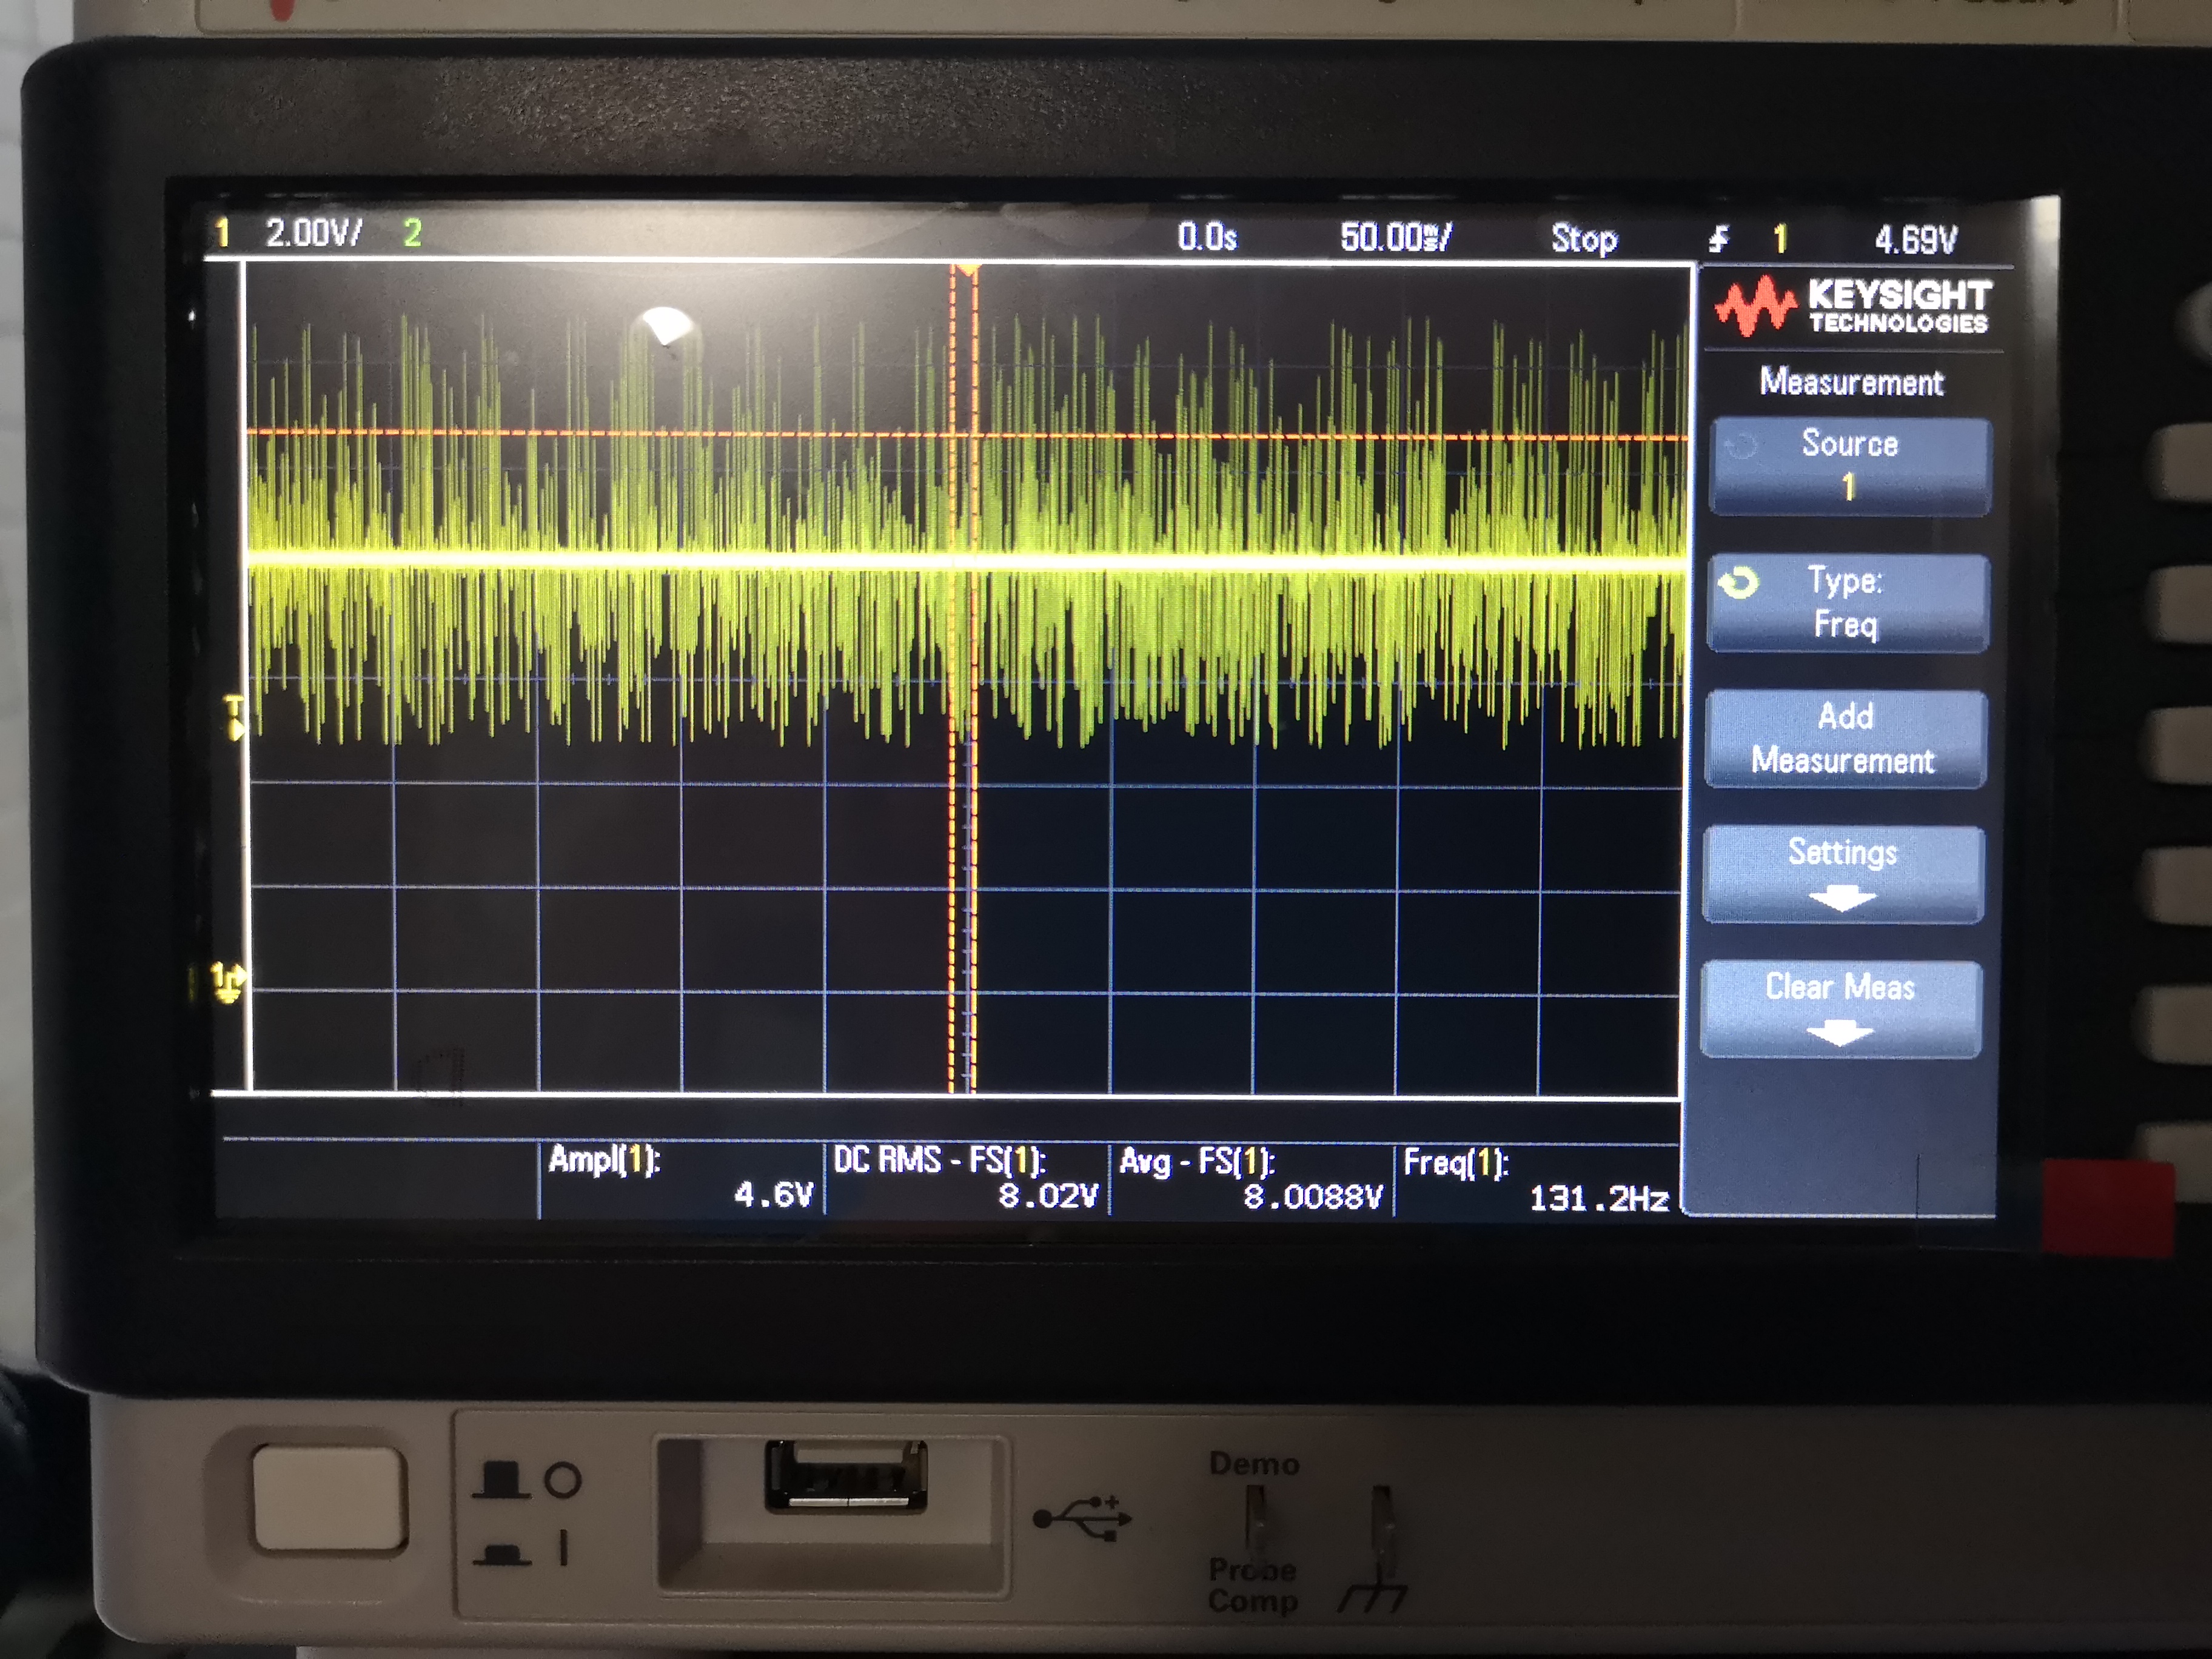
Task: Click the Stop run status indicator
Action: tap(1583, 239)
